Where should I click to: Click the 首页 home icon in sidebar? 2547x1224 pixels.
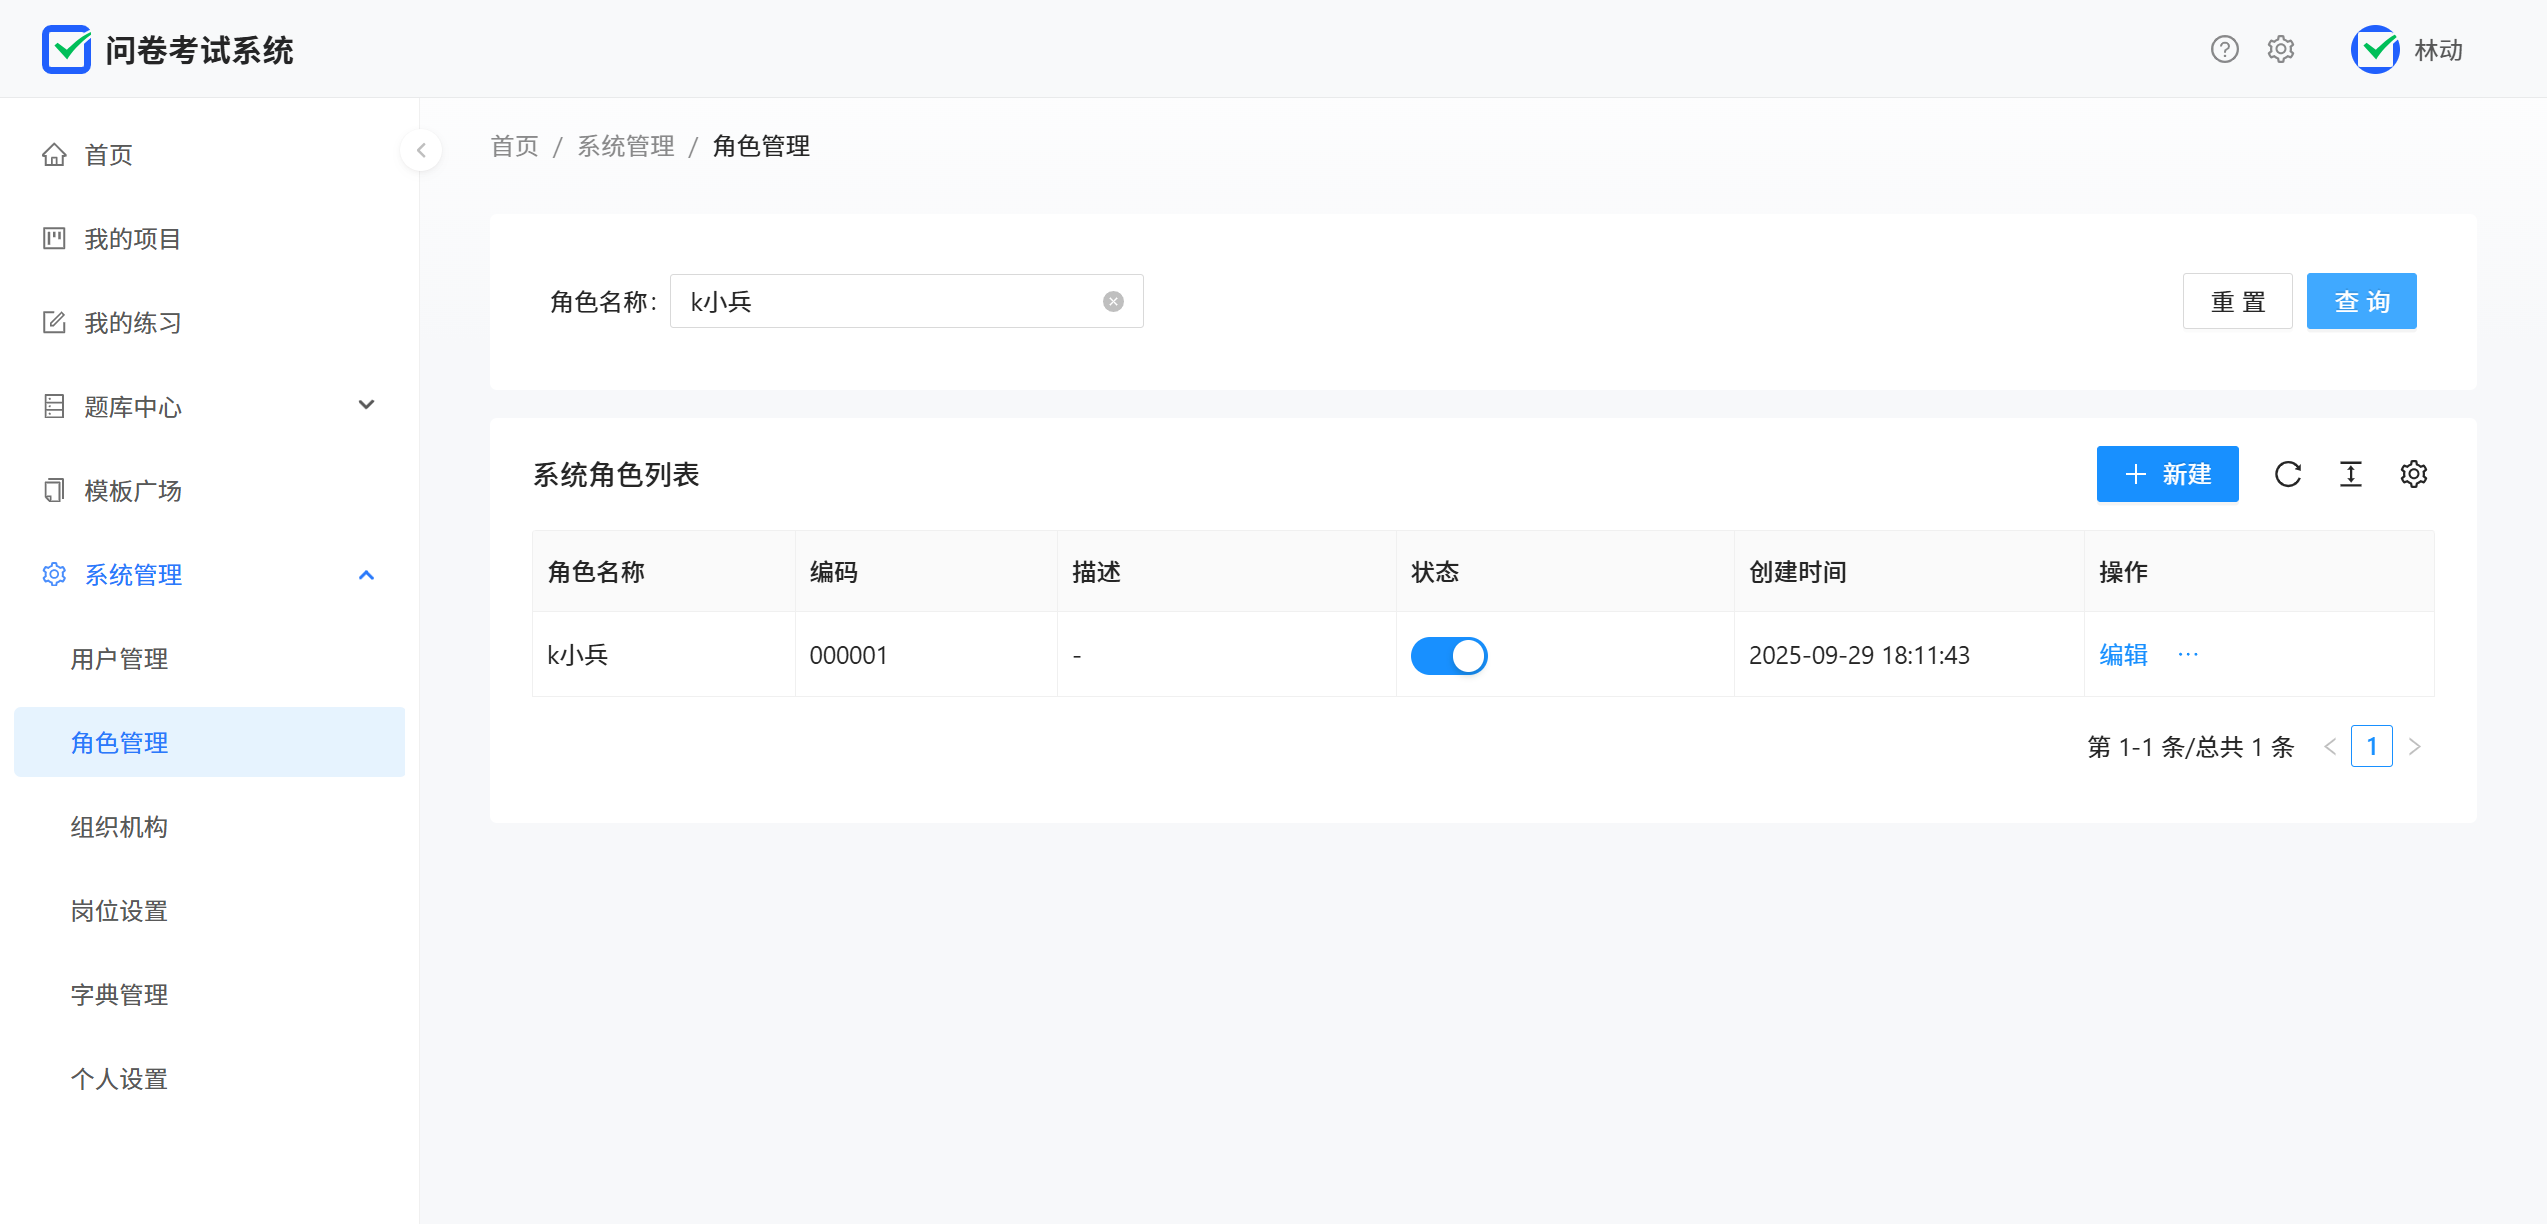tap(54, 155)
